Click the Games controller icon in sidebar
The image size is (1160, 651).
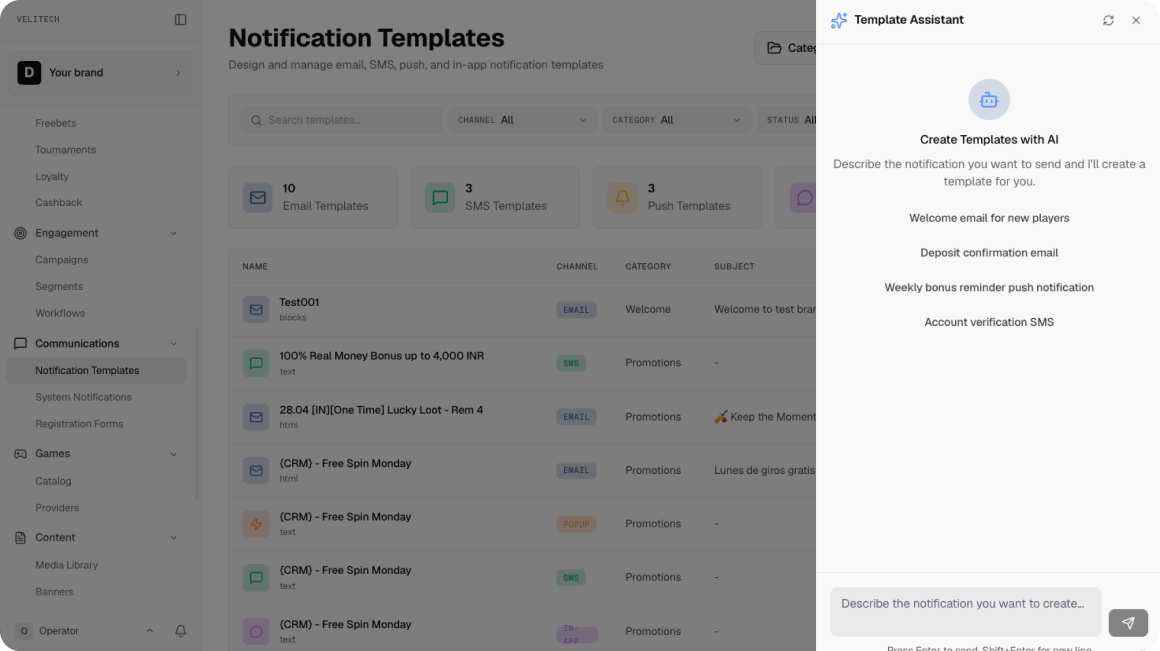(x=20, y=453)
